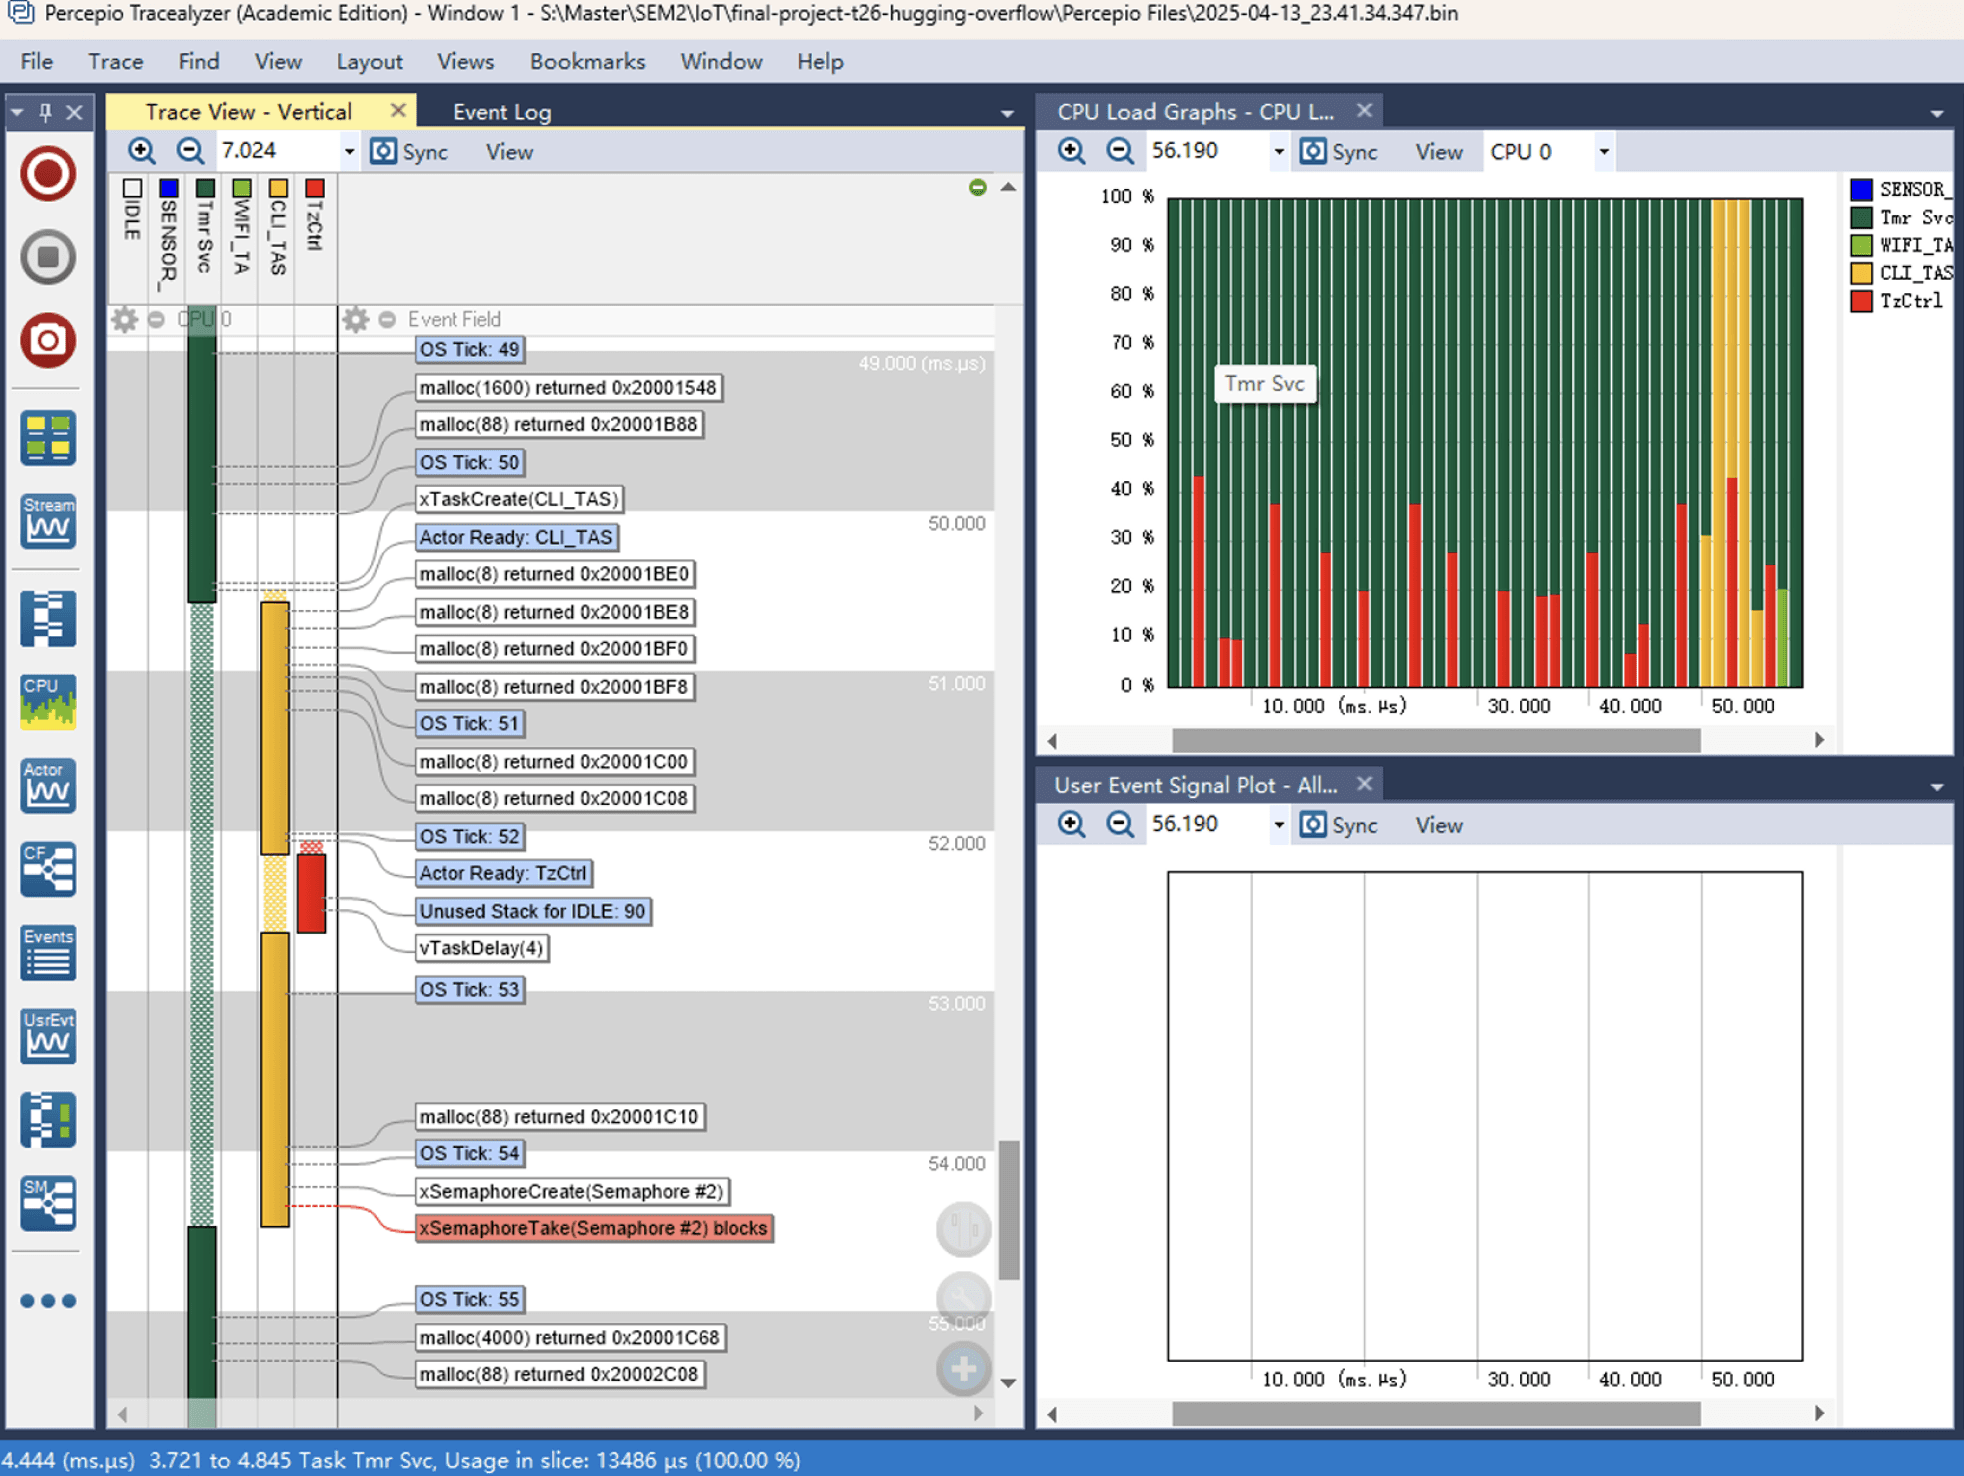This screenshot has width=1964, height=1476.
Task: Open the Actor instance graph icon
Action: 47,785
